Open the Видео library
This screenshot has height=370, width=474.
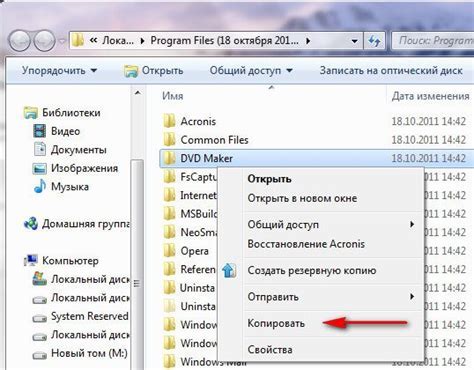(57, 131)
